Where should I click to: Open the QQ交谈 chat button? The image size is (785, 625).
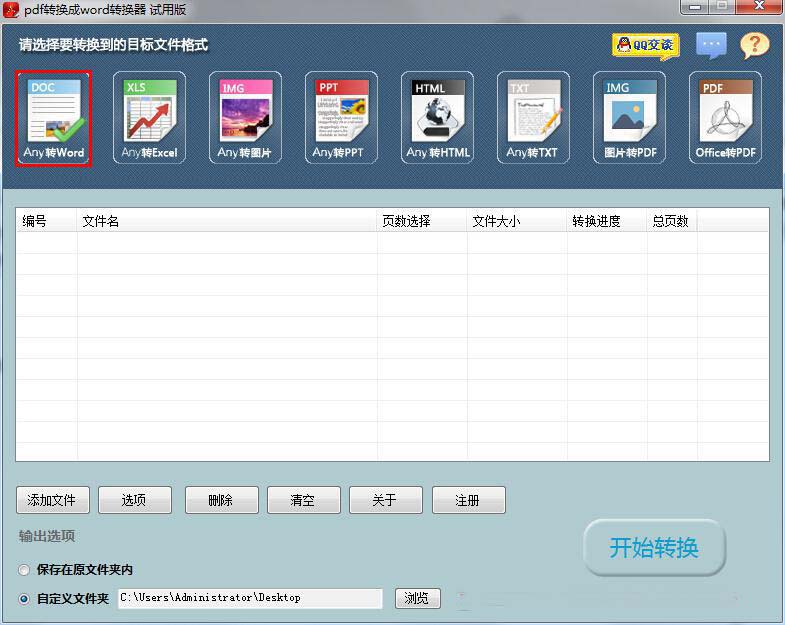(x=645, y=45)
